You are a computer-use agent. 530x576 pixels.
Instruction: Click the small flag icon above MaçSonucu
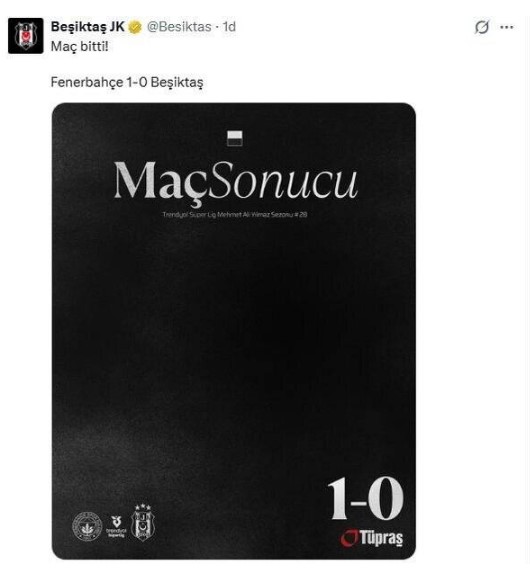coord(234,138)
